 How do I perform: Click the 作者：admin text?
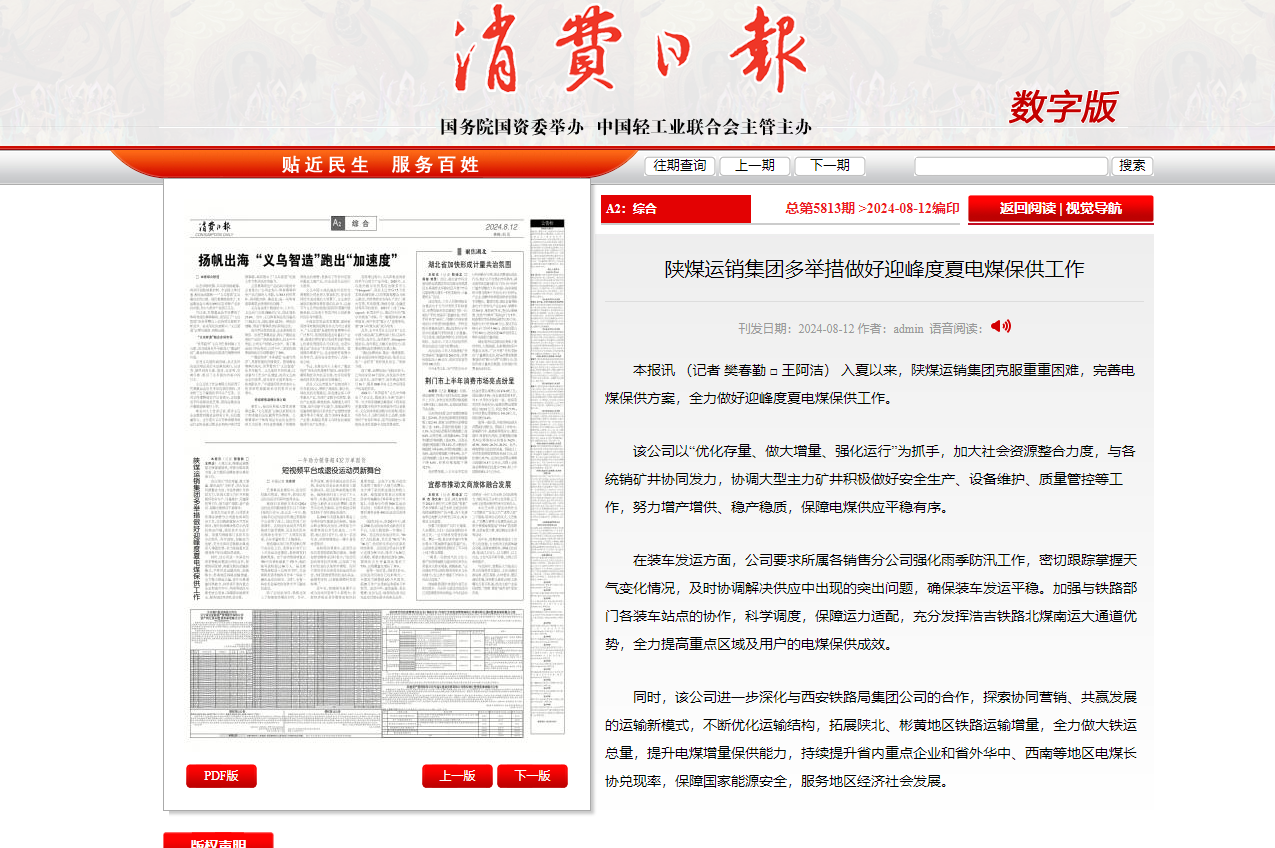tap(890, 328)
